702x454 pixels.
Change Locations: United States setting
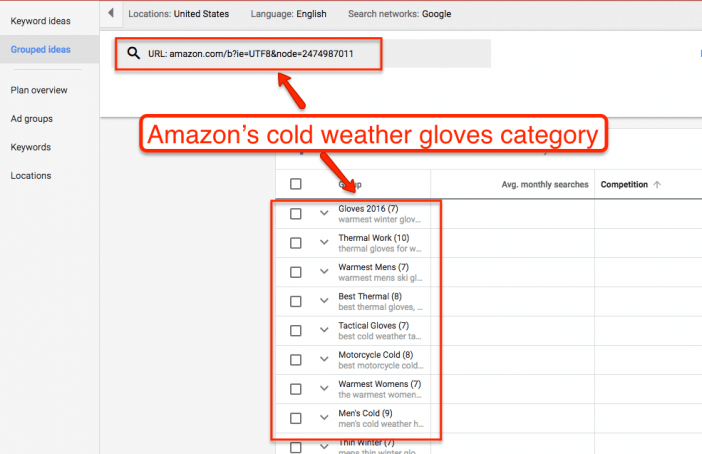(x=179, y=14)
